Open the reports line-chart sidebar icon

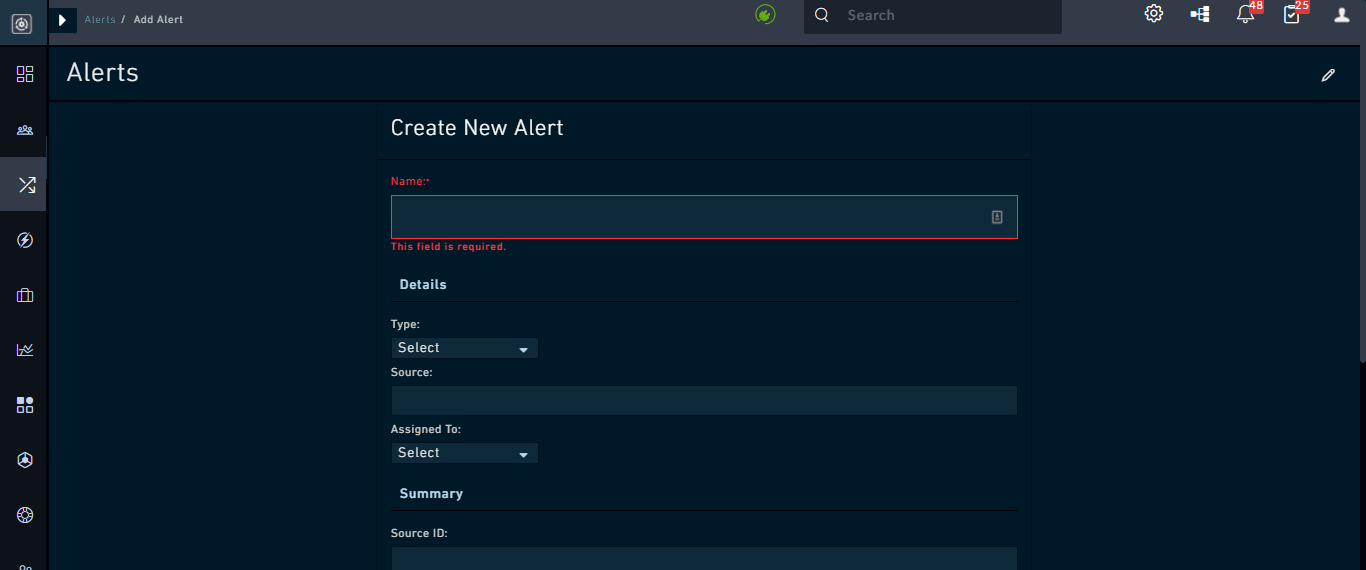[x=25, y=350]
